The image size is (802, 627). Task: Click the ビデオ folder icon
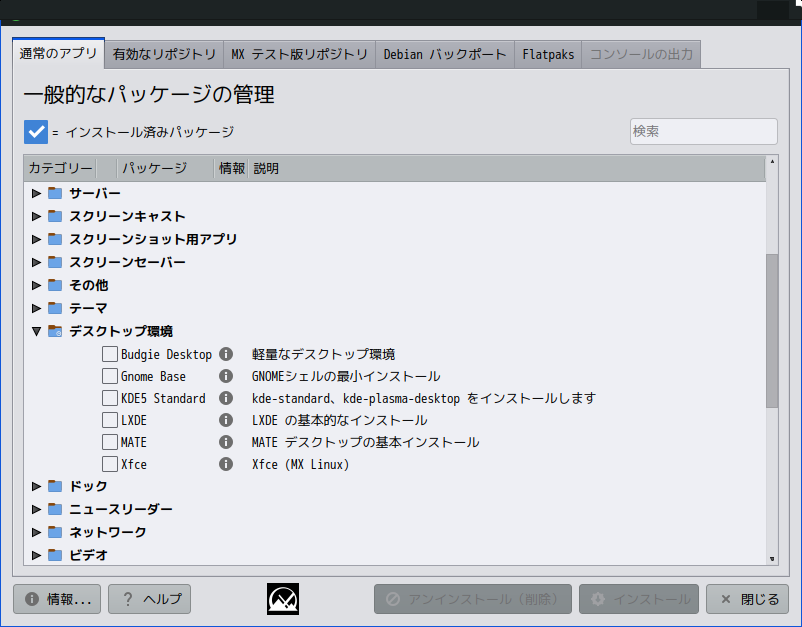point(55,555)
